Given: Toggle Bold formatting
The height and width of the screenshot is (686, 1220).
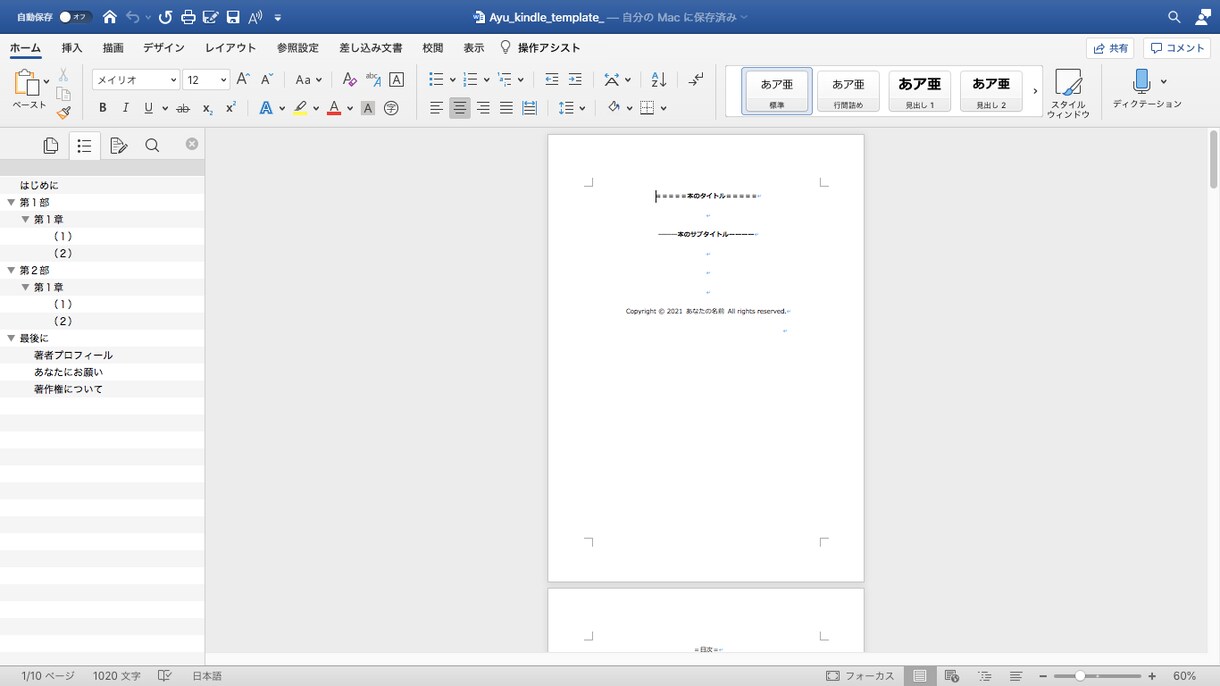Looking at the screenshot, I should pyautogui.click(x=102, y=108).
